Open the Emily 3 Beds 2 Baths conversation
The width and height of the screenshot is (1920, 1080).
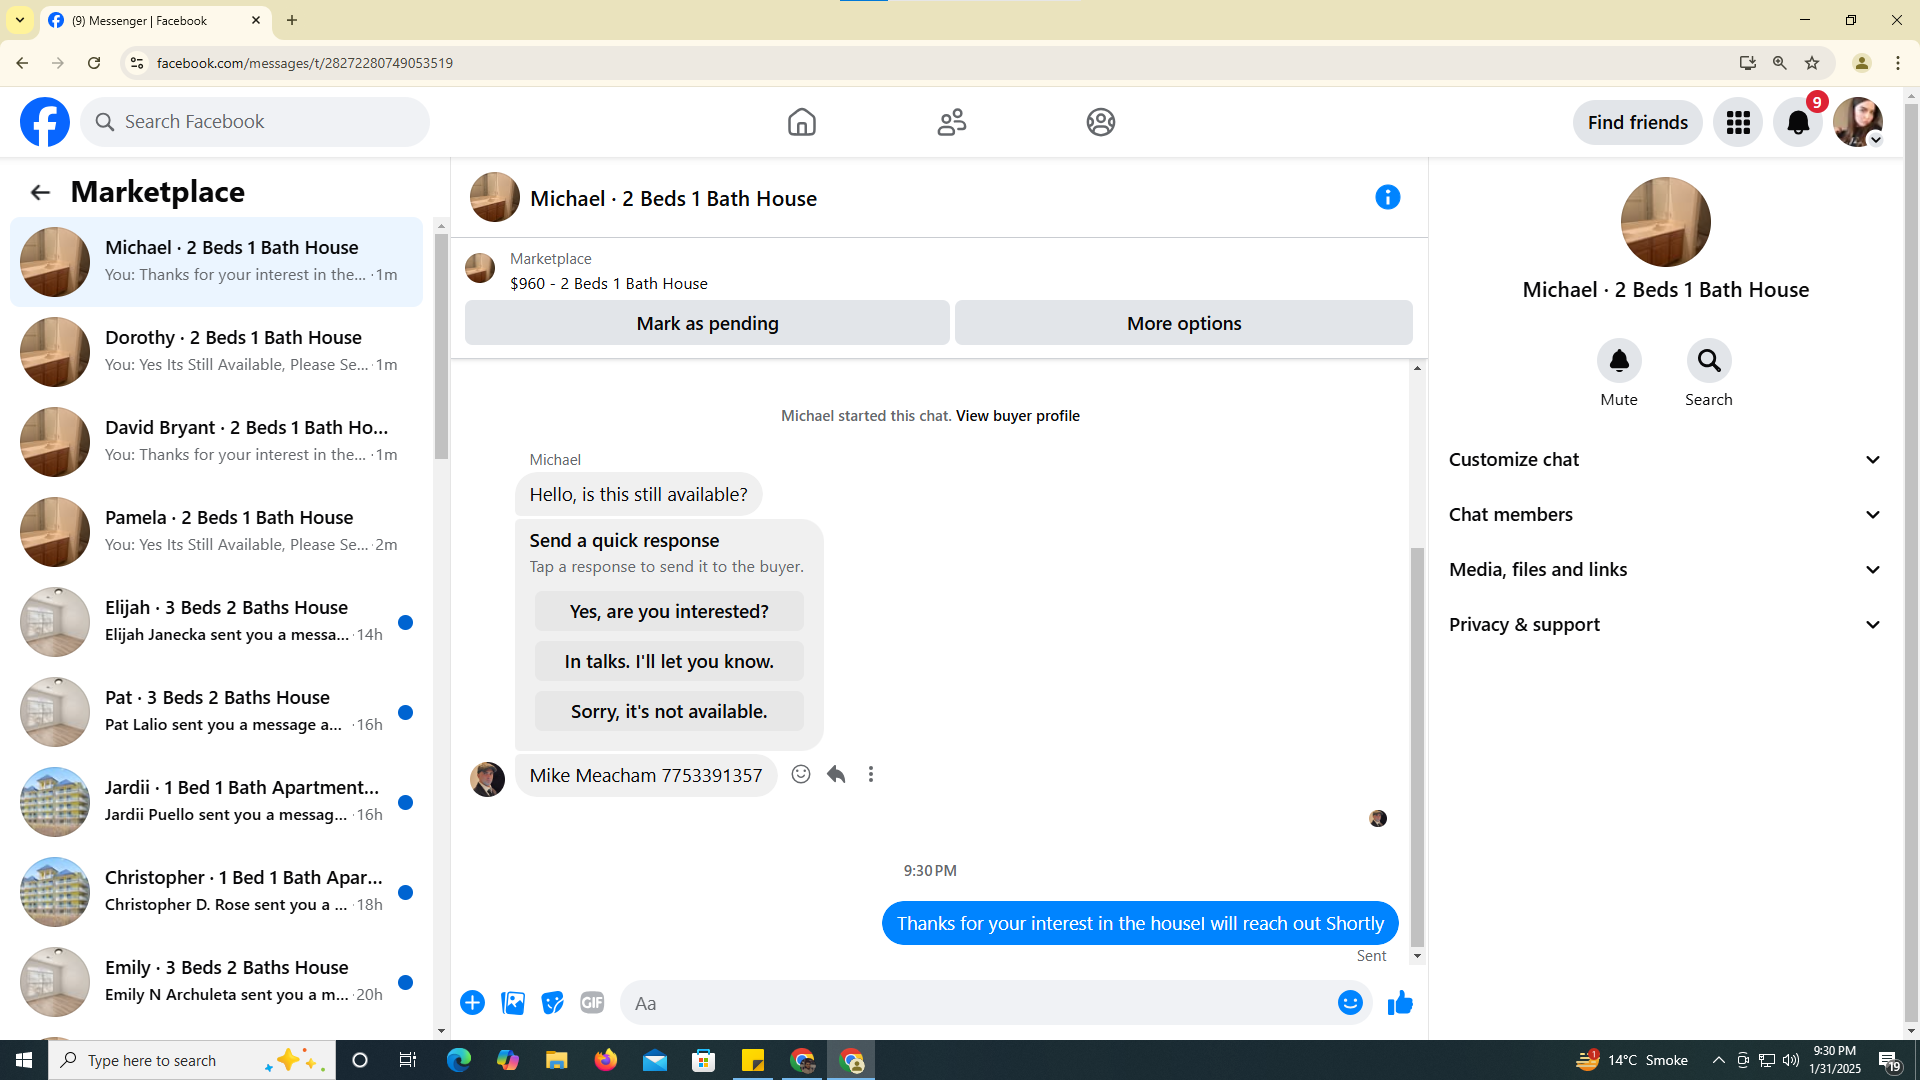(x=216, y=982)
